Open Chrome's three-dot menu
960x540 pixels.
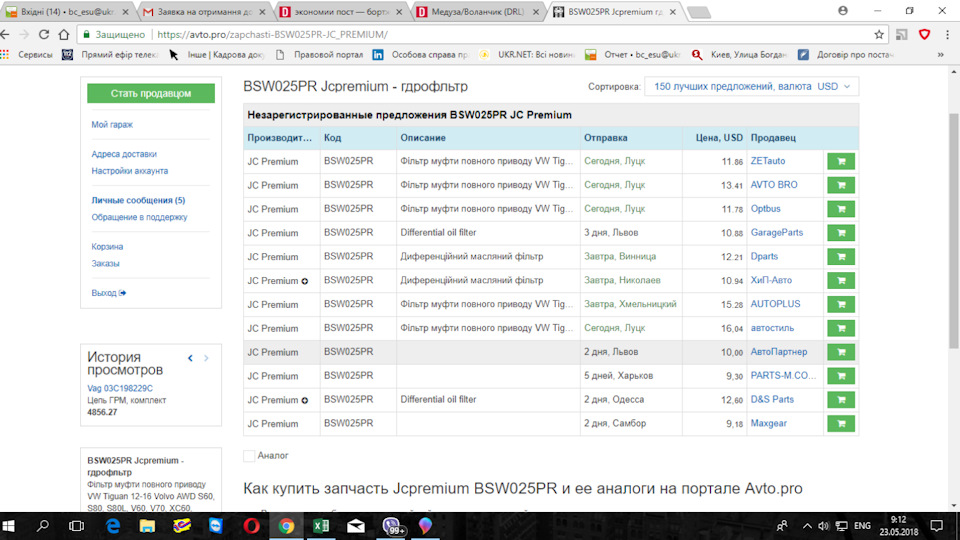(x=945, y=34)
